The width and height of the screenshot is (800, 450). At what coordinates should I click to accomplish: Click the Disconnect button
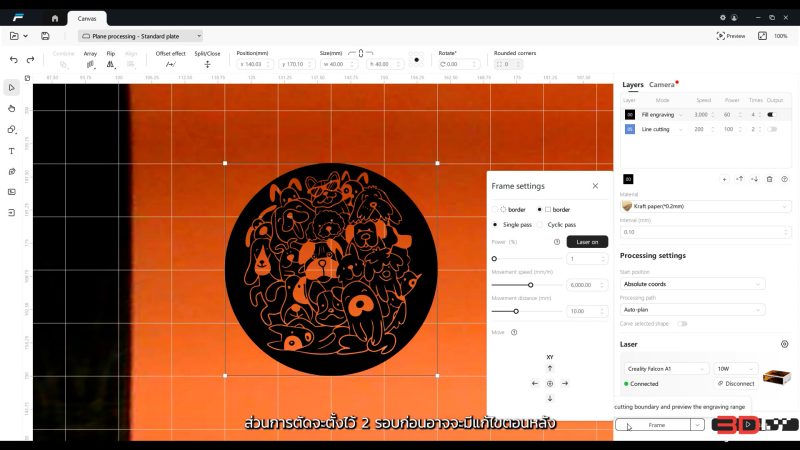(736, 384)
